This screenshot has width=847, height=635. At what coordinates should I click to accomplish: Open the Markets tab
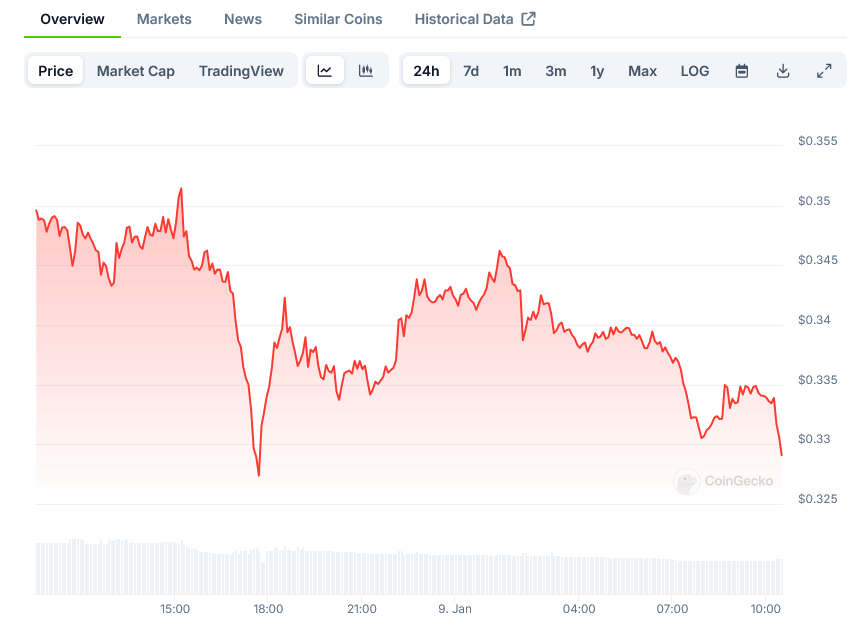click(164, 19)
